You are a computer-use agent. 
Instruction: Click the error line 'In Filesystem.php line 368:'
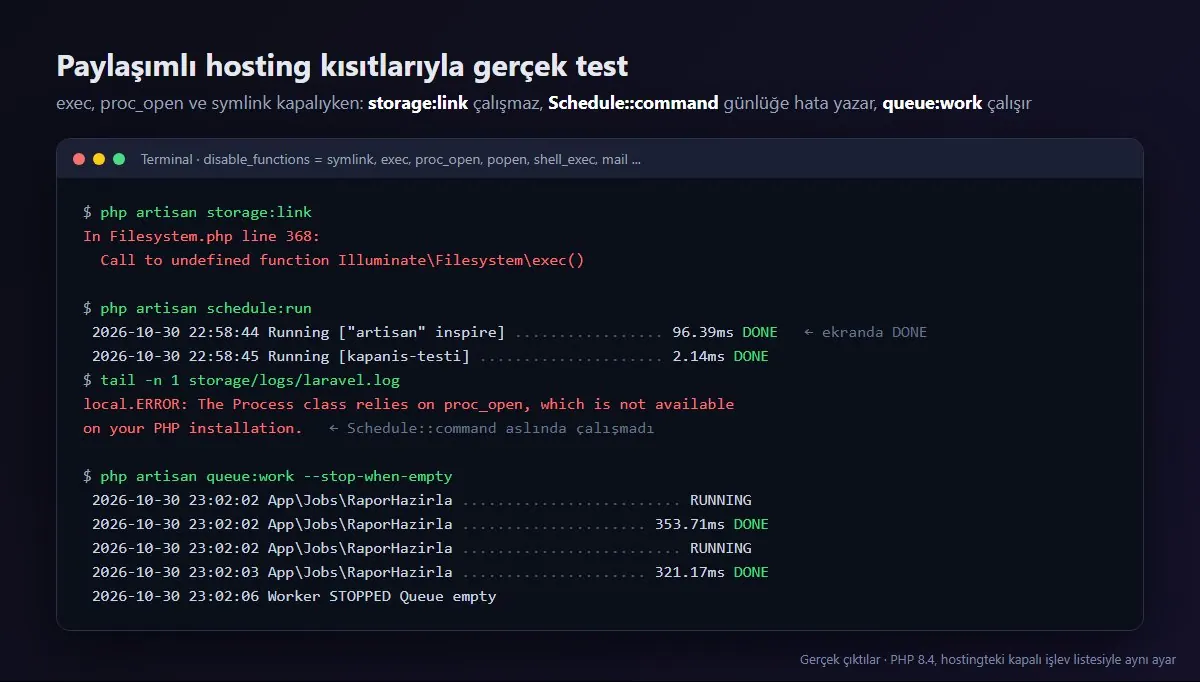pyautogui.click(x=202, y=236)
